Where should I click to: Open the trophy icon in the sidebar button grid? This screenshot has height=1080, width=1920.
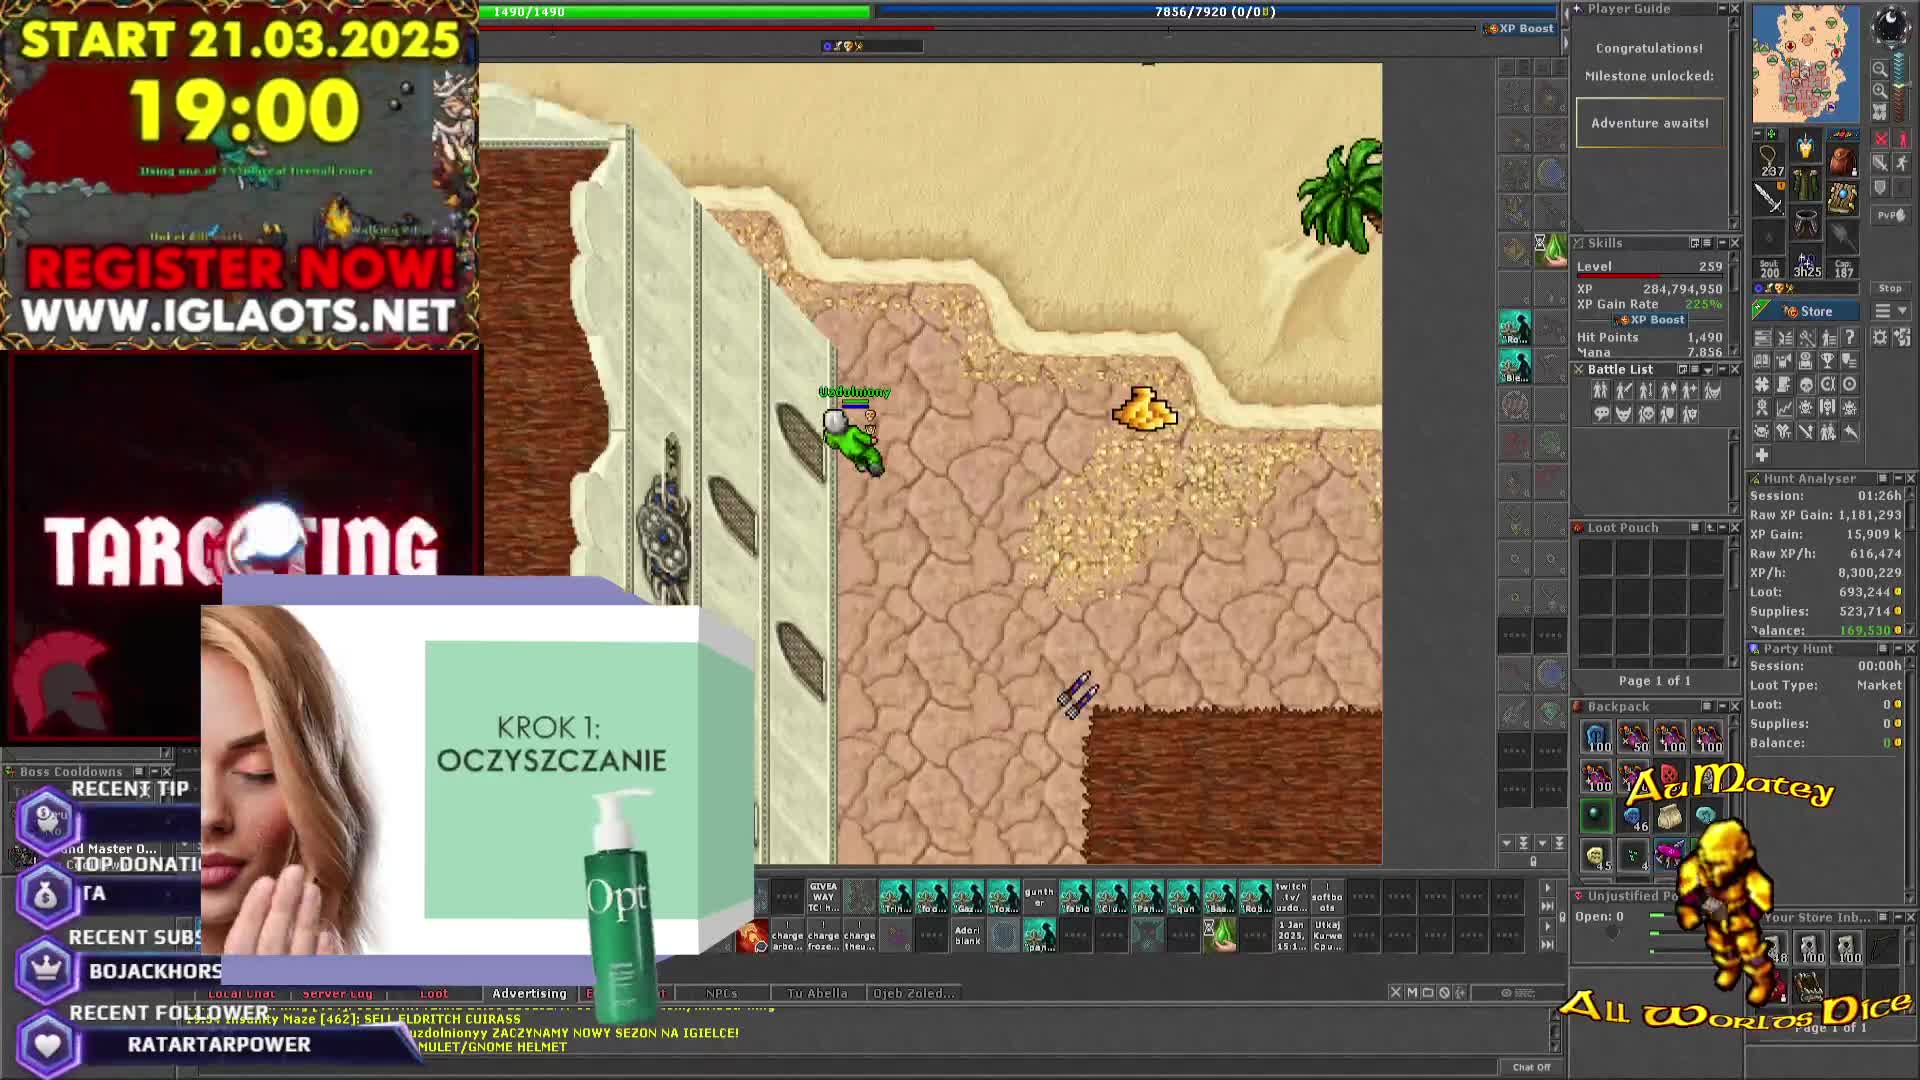coord(1828,361)
